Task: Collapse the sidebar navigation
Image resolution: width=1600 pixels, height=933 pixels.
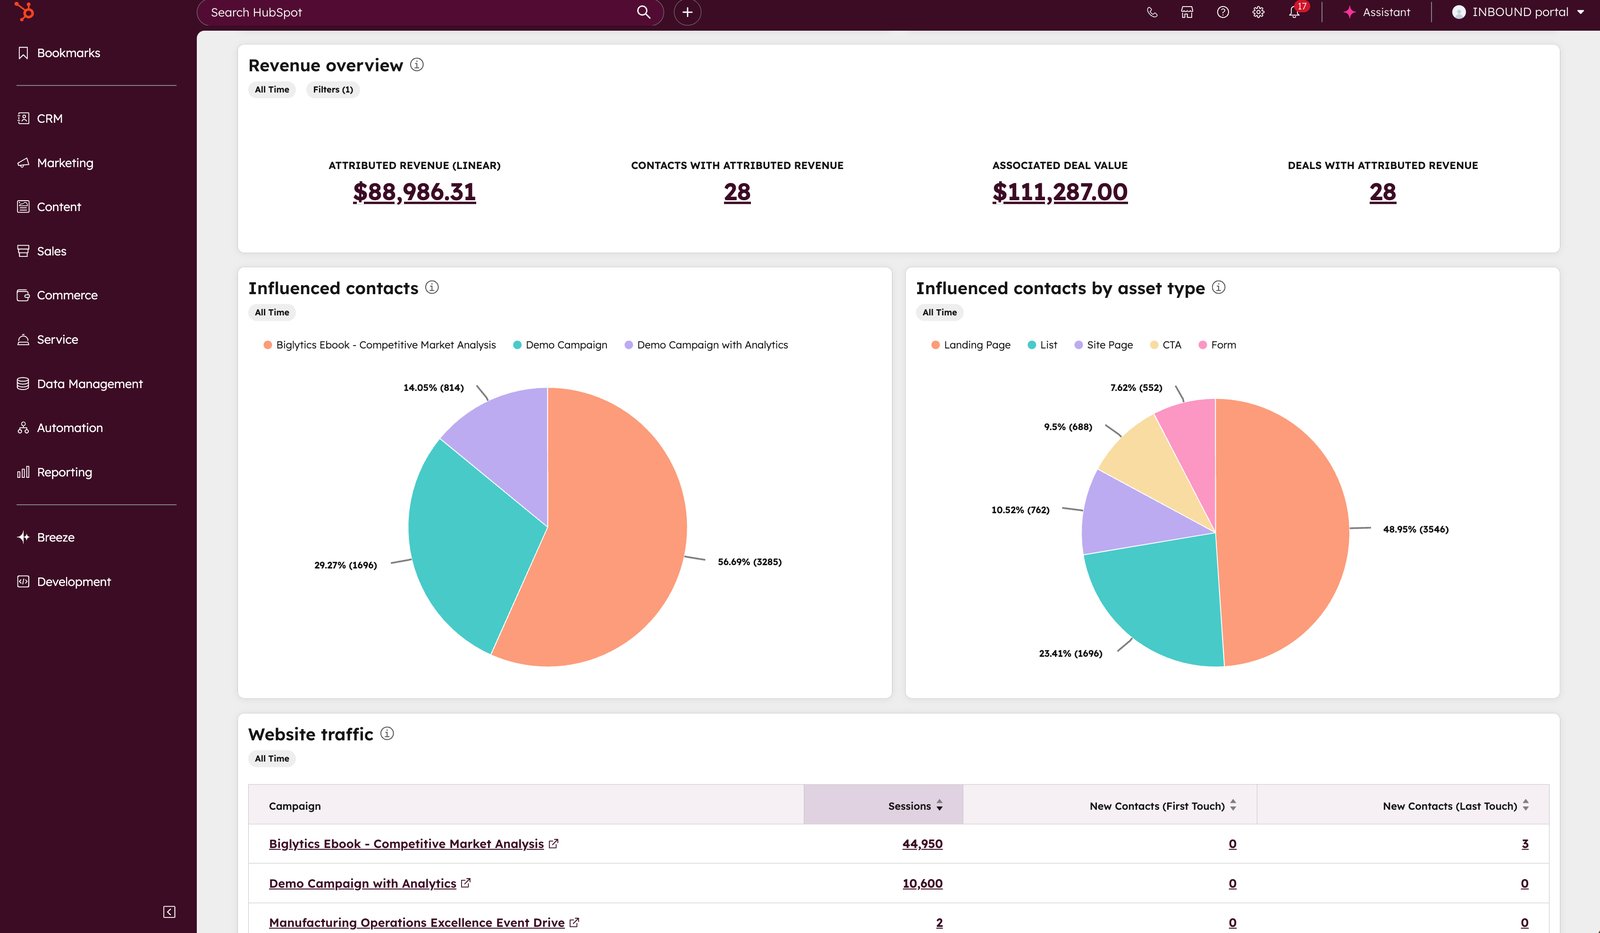Action: [x=169, y=912]
